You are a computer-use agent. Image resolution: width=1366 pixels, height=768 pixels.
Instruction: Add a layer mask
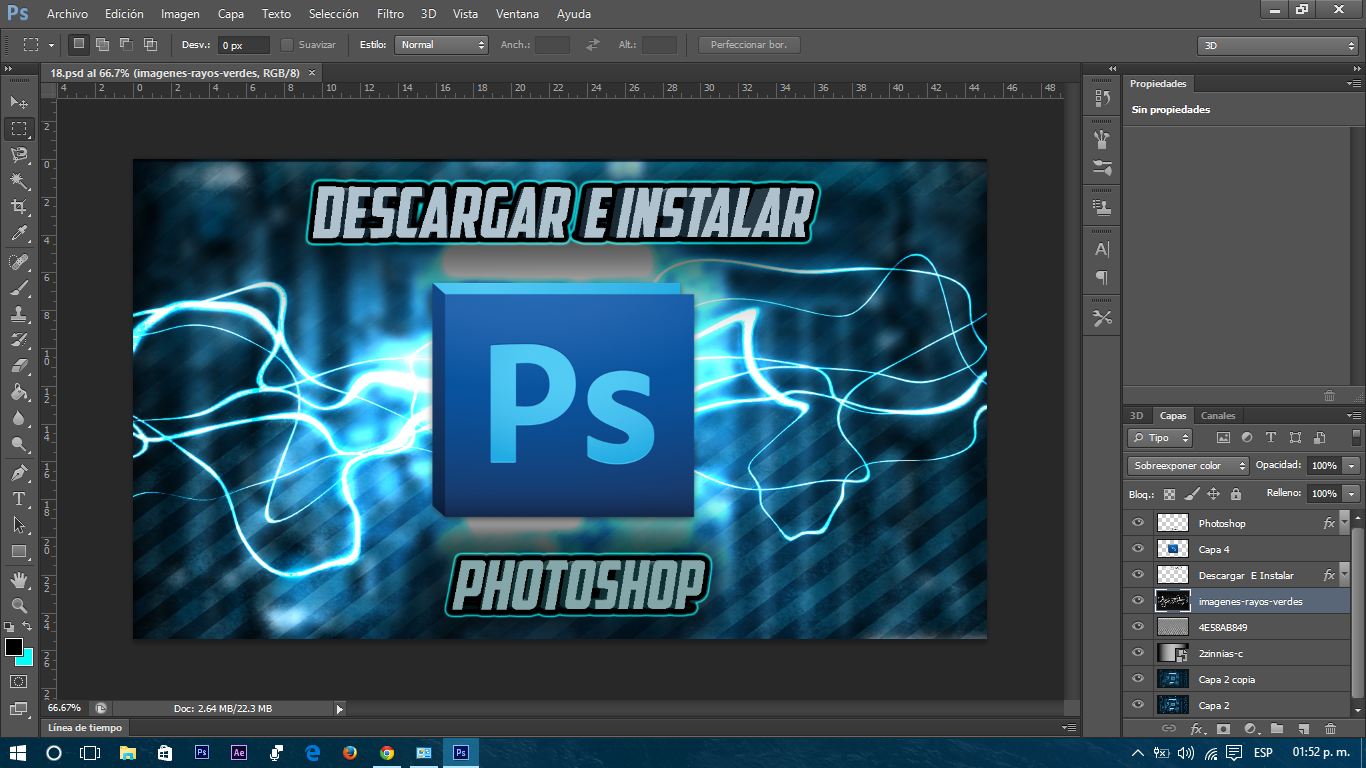tap(1222, 729)
